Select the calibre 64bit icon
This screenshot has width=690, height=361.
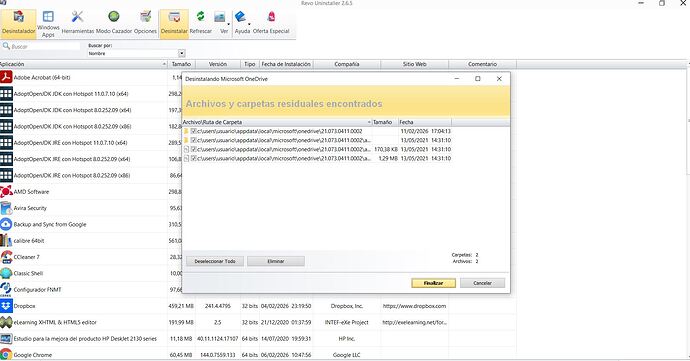tap(6, 241)
